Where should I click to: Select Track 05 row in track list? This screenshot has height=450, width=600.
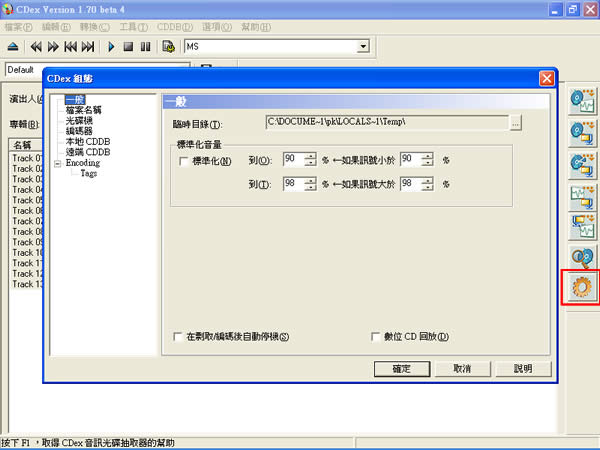(26, 200)
